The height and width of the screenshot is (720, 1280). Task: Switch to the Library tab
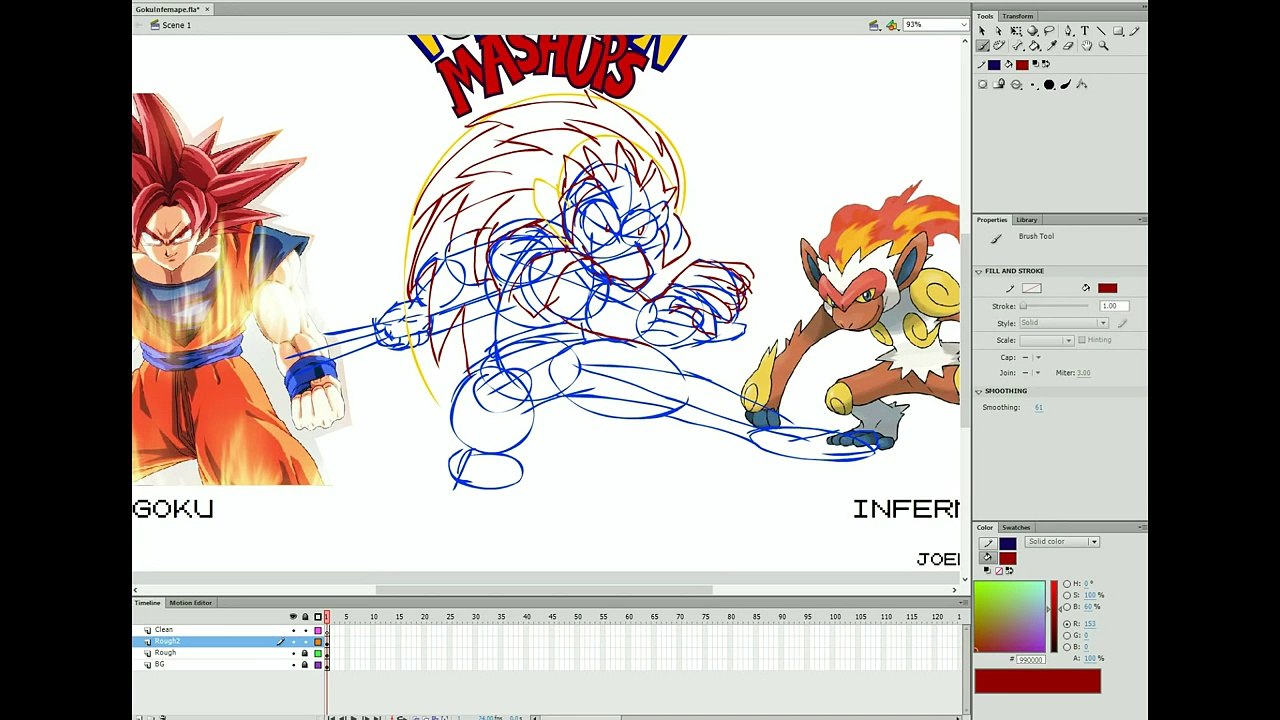[x=1027, y=220]
